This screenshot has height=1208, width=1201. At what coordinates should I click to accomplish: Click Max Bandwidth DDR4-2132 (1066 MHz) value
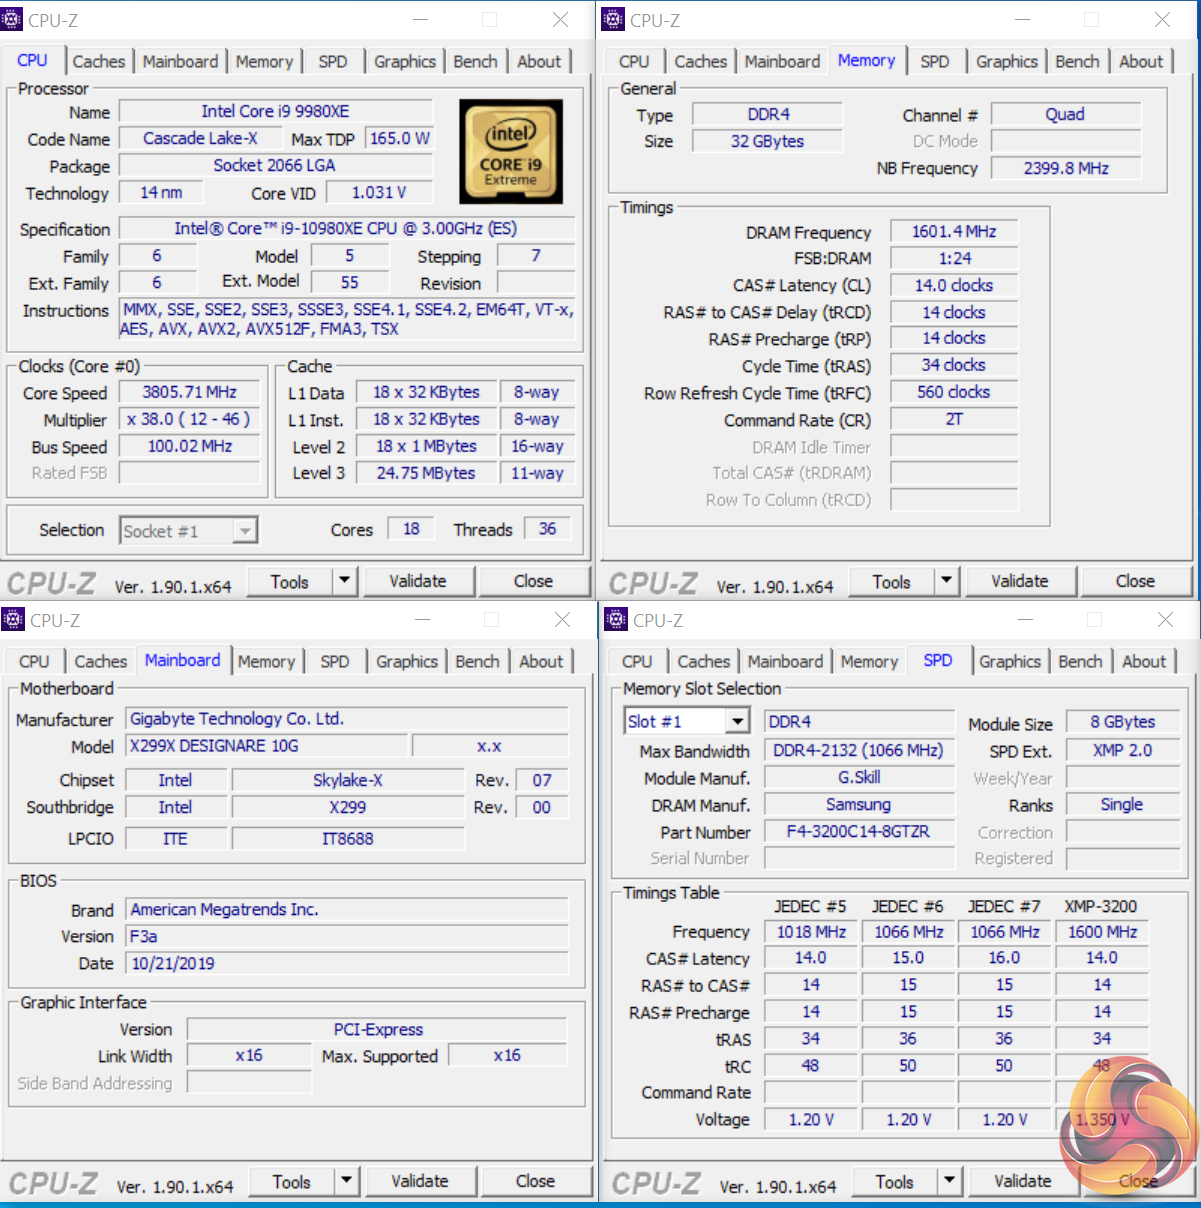point(859,750)
